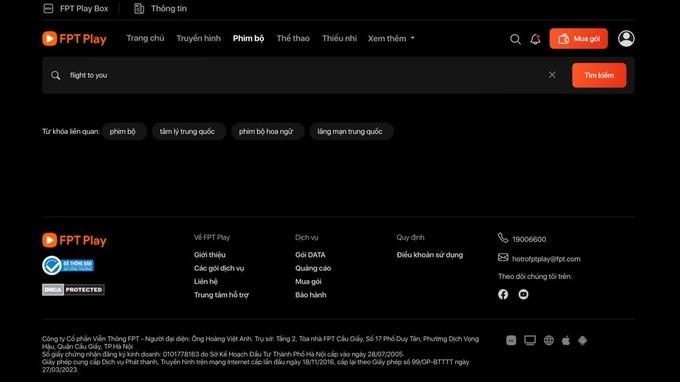Click the Tìm kiếm button
Image resolution: width=680 pixels, height=382 pixels.
tap(599, 75)
